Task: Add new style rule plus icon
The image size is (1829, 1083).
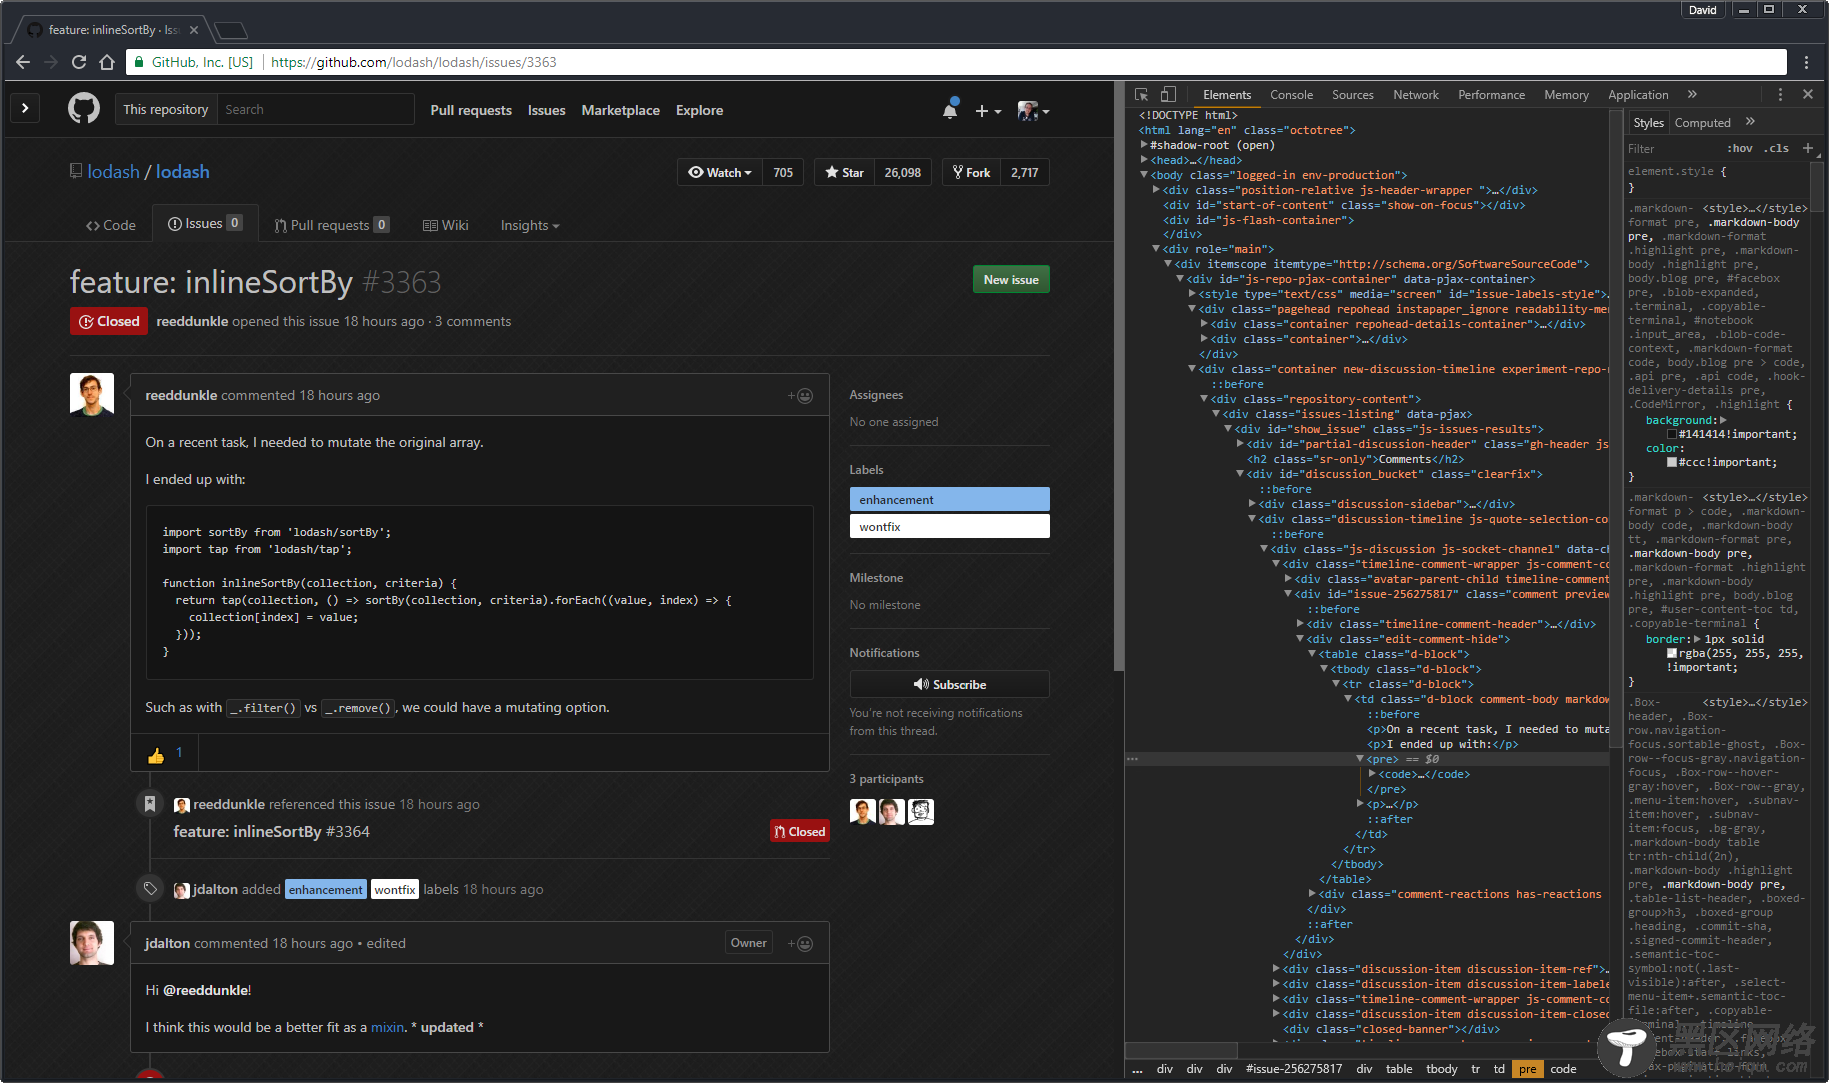Action: click(x=1808, y=148)
